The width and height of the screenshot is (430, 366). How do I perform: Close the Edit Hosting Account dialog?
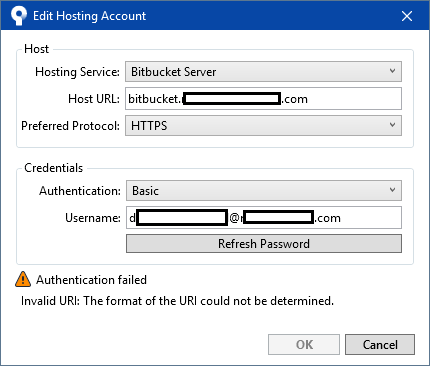[x=407, y=16]
